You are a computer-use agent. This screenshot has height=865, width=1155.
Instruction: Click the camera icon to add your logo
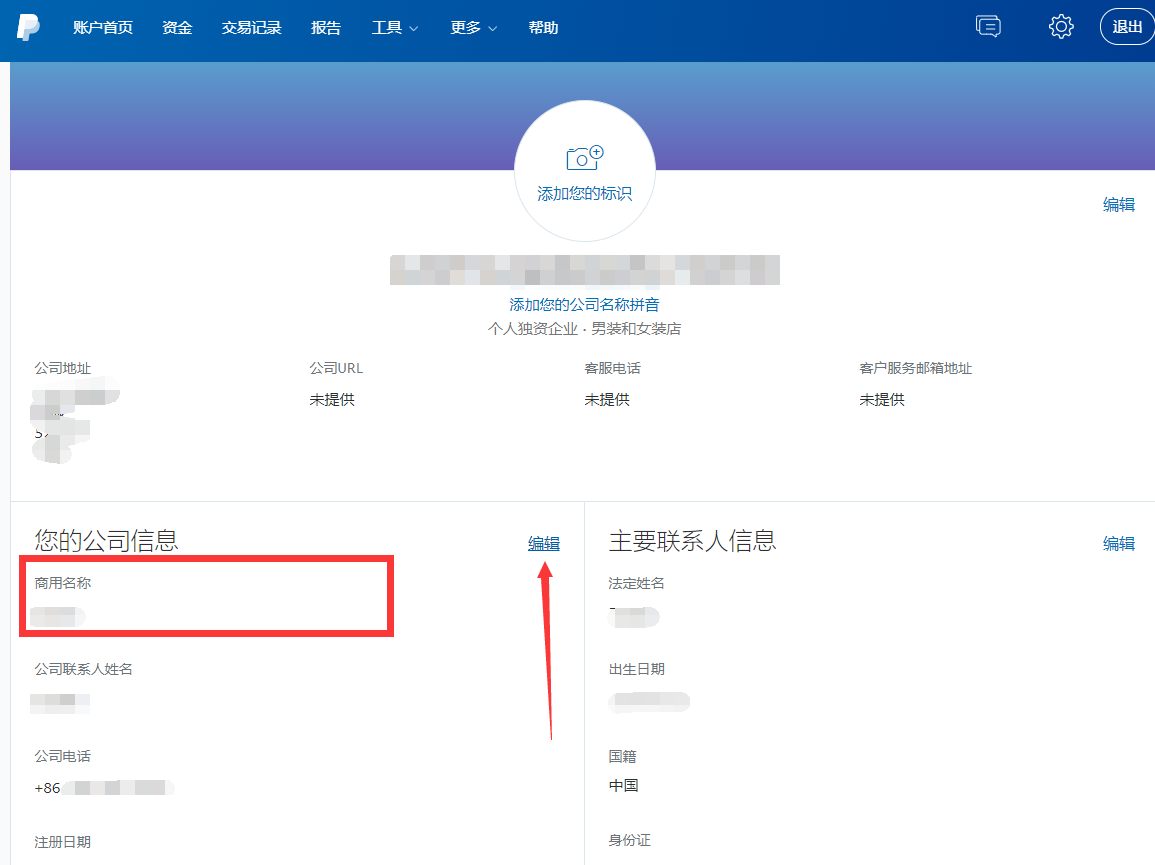tap(583, 157)
